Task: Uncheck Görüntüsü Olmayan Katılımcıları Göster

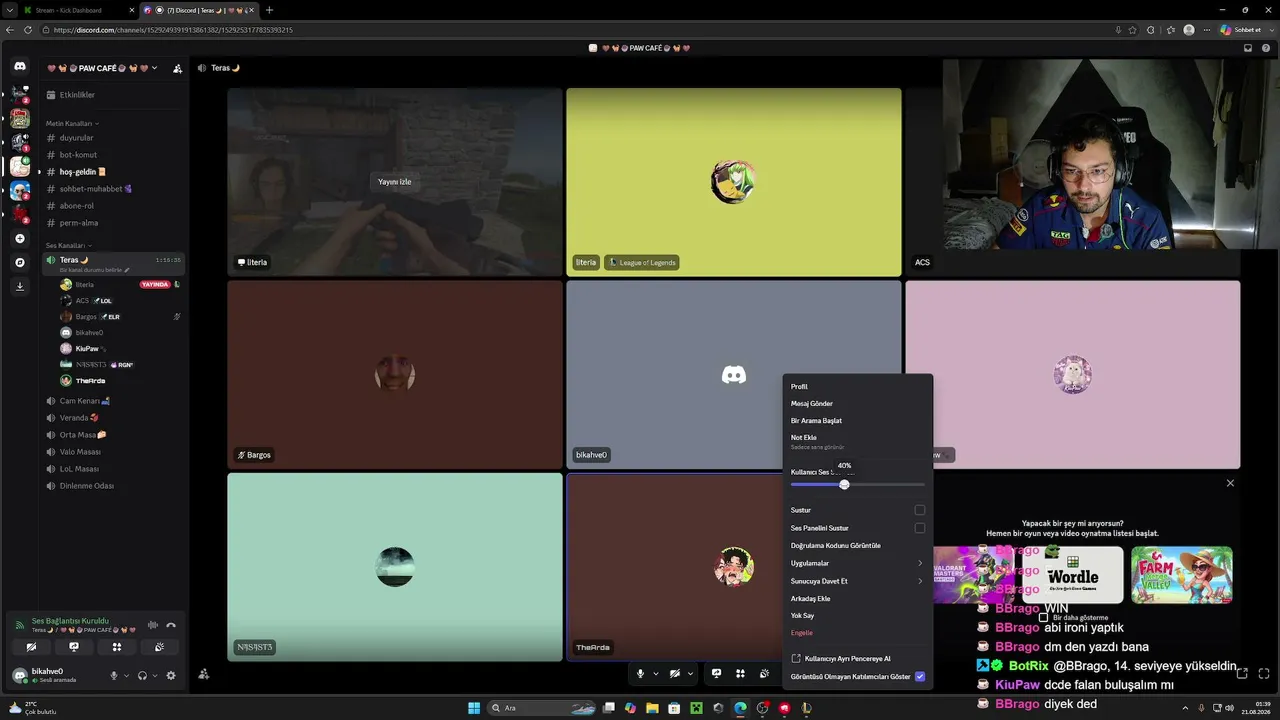Action: (x=920, y=677)
